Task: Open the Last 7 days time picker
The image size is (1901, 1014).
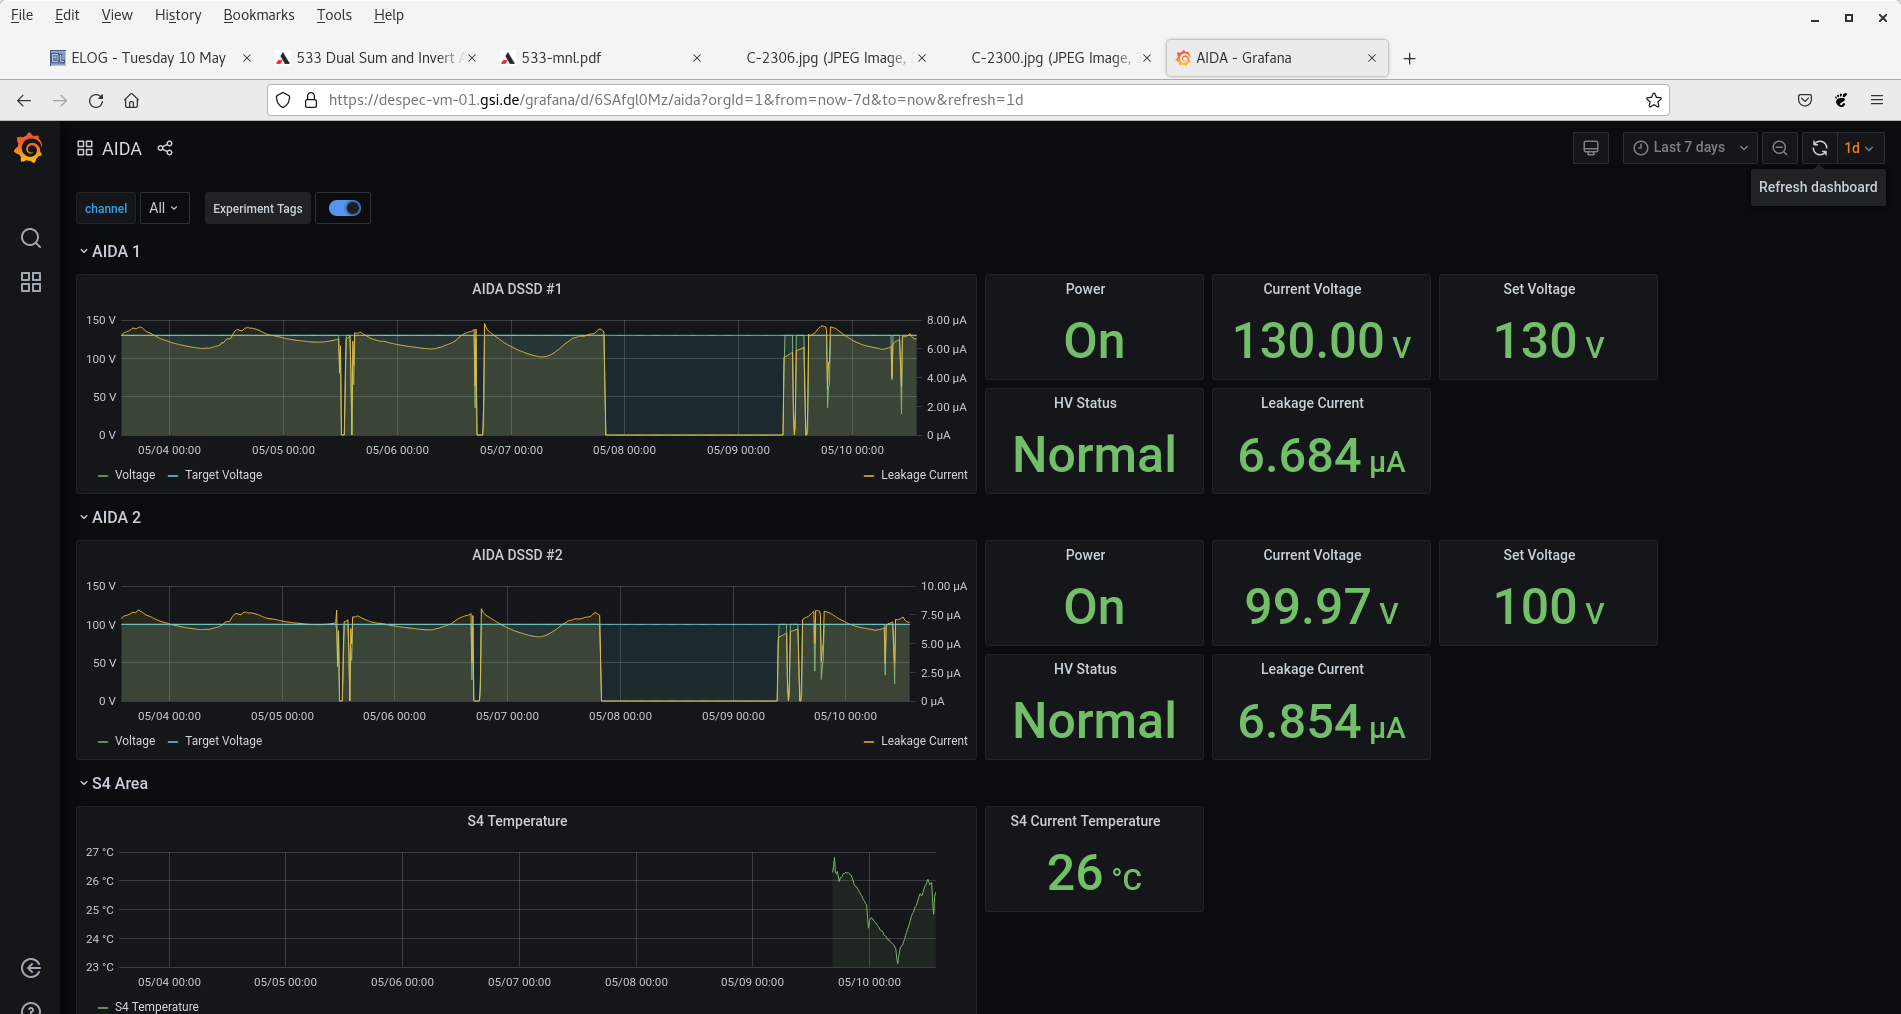Action: [1689, 148]
